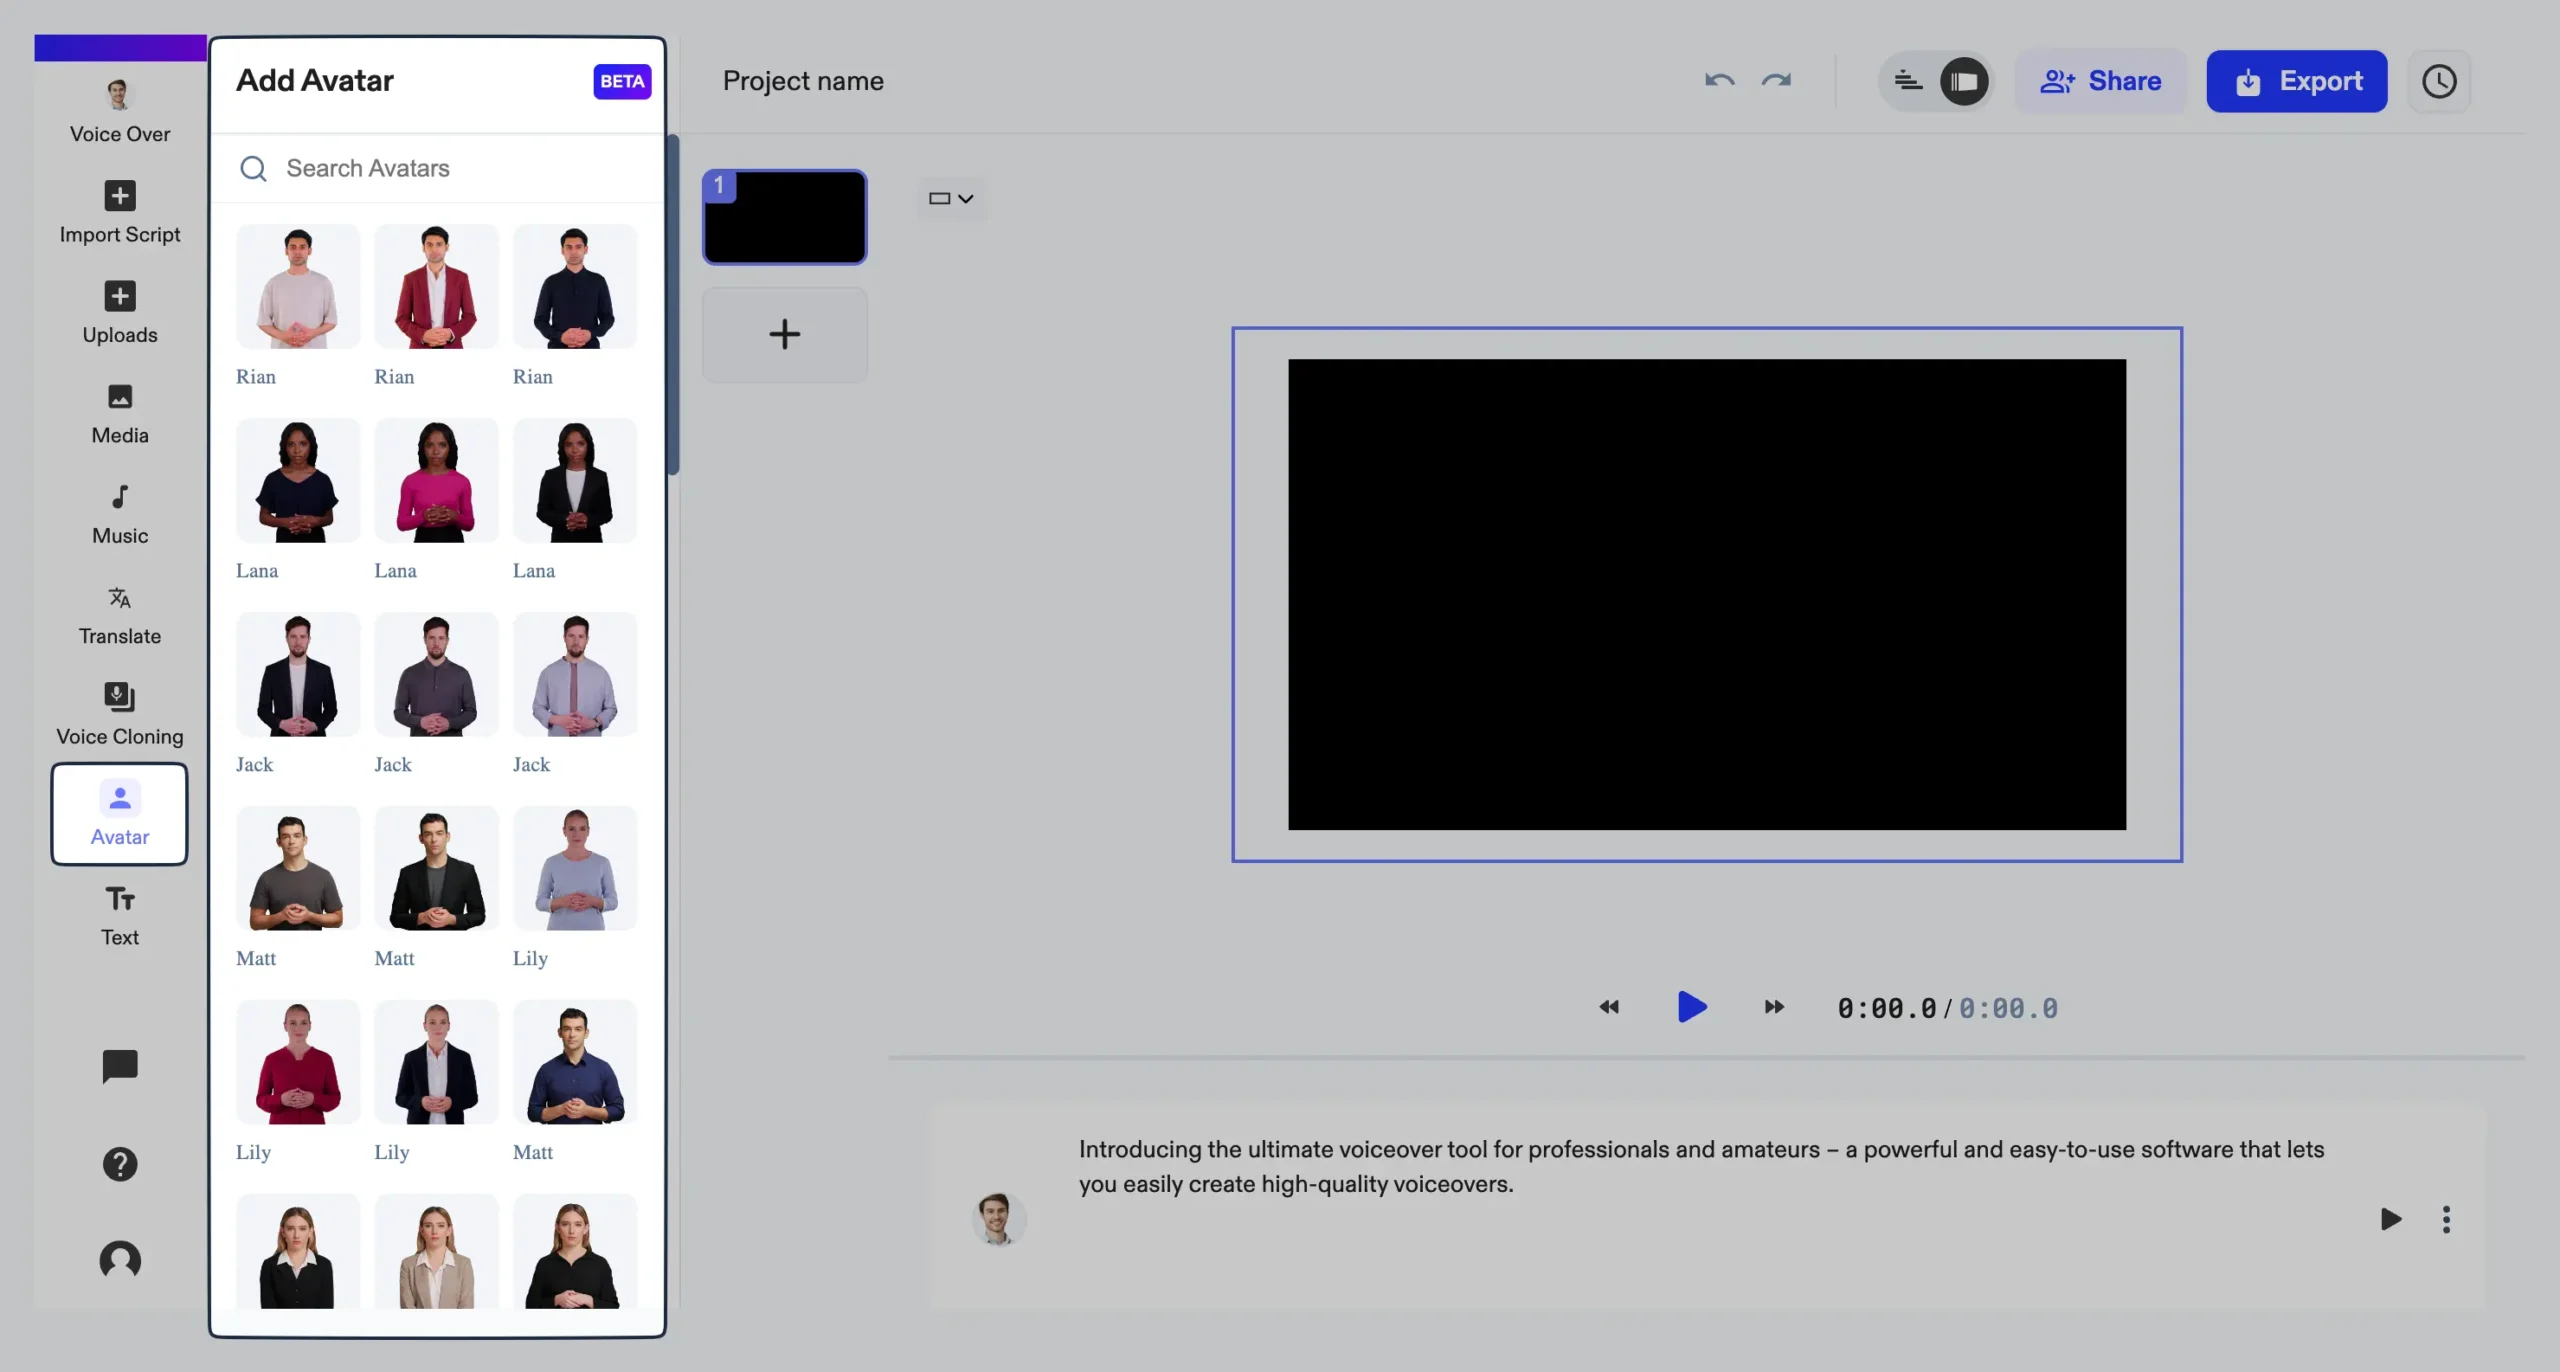
Task: Select the Avatar sidebar item
Action: [119, 814]
